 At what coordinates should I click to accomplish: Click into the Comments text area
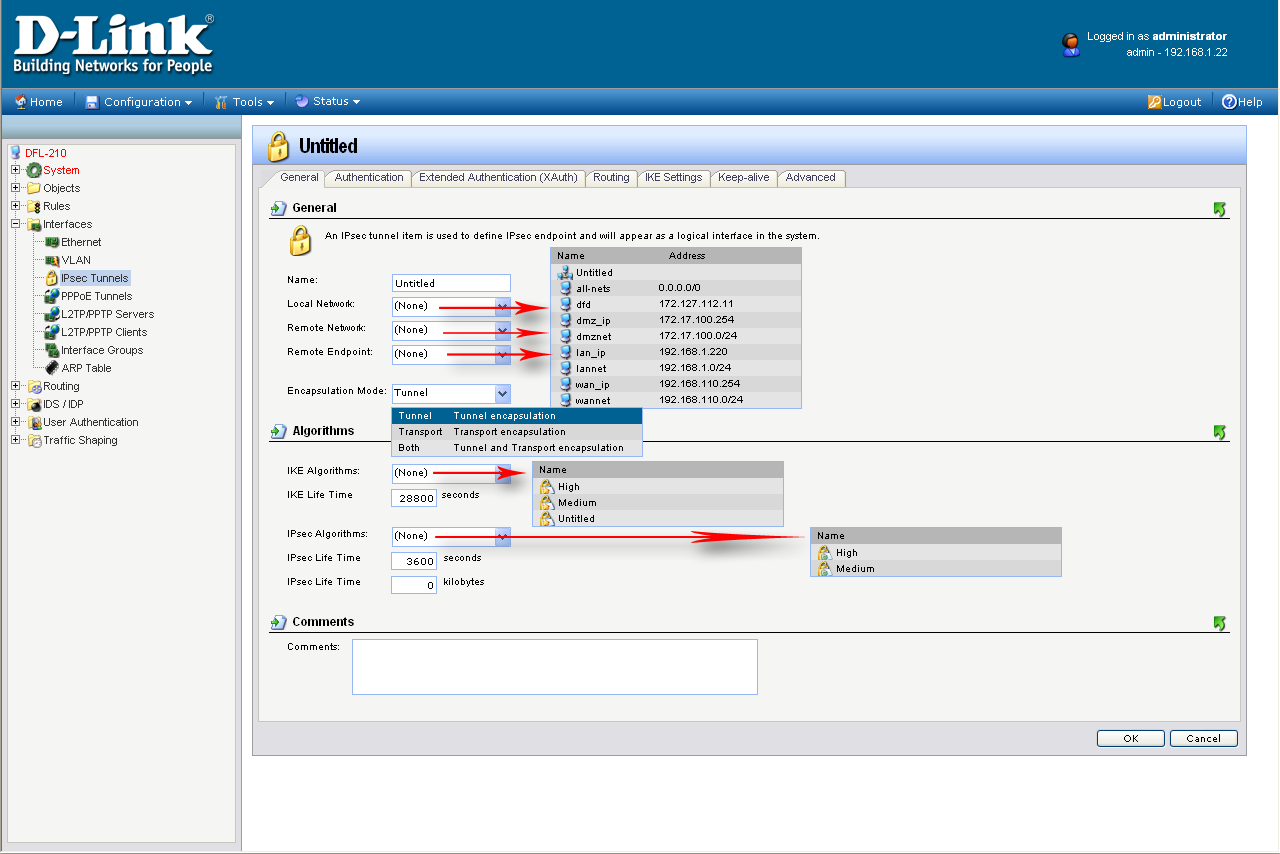pyautogui.click(x=554, y=666)
